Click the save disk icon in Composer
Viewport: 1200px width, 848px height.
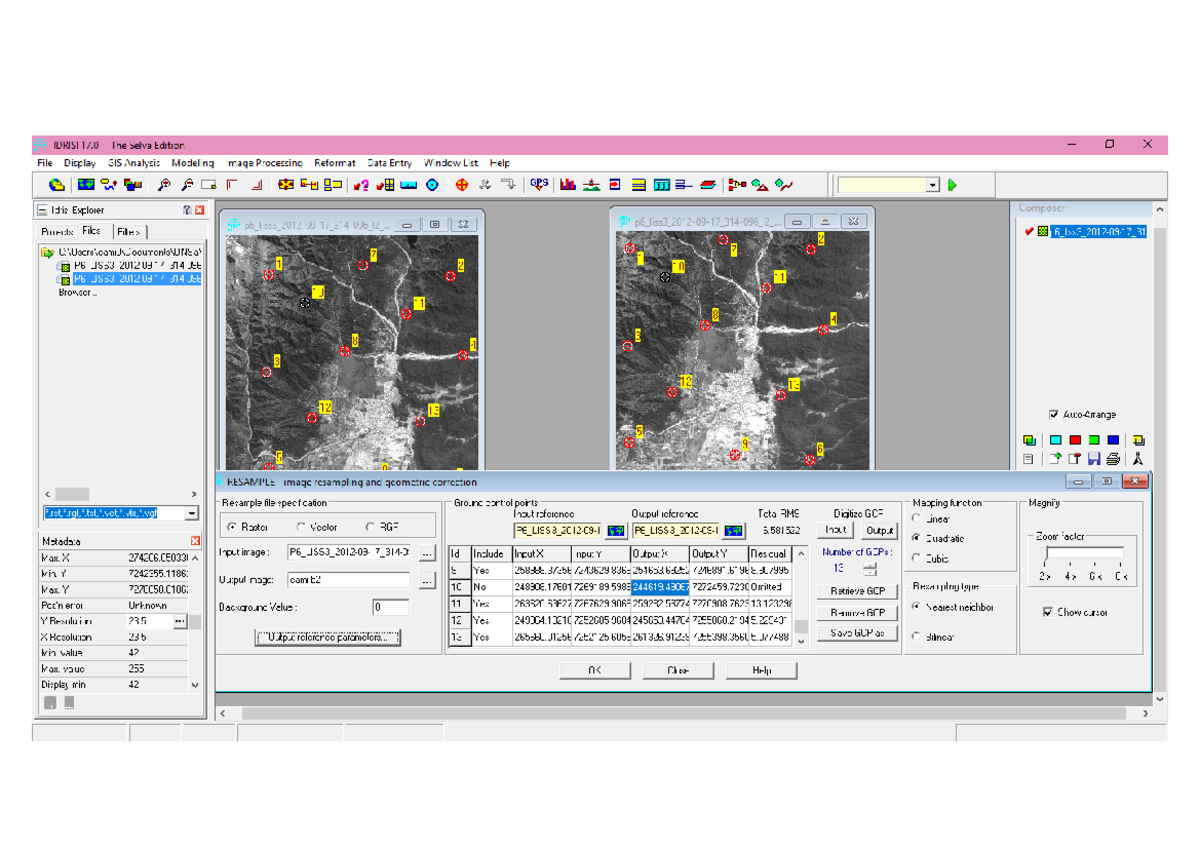tap(1094, 458)
